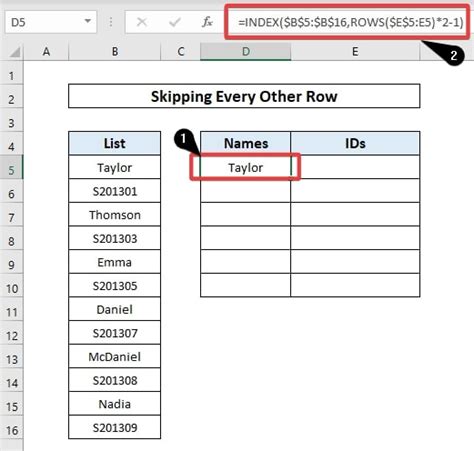Select the title Skipping Every Other Row
This screenshot has height=451, width=474.
pos(244,96)
